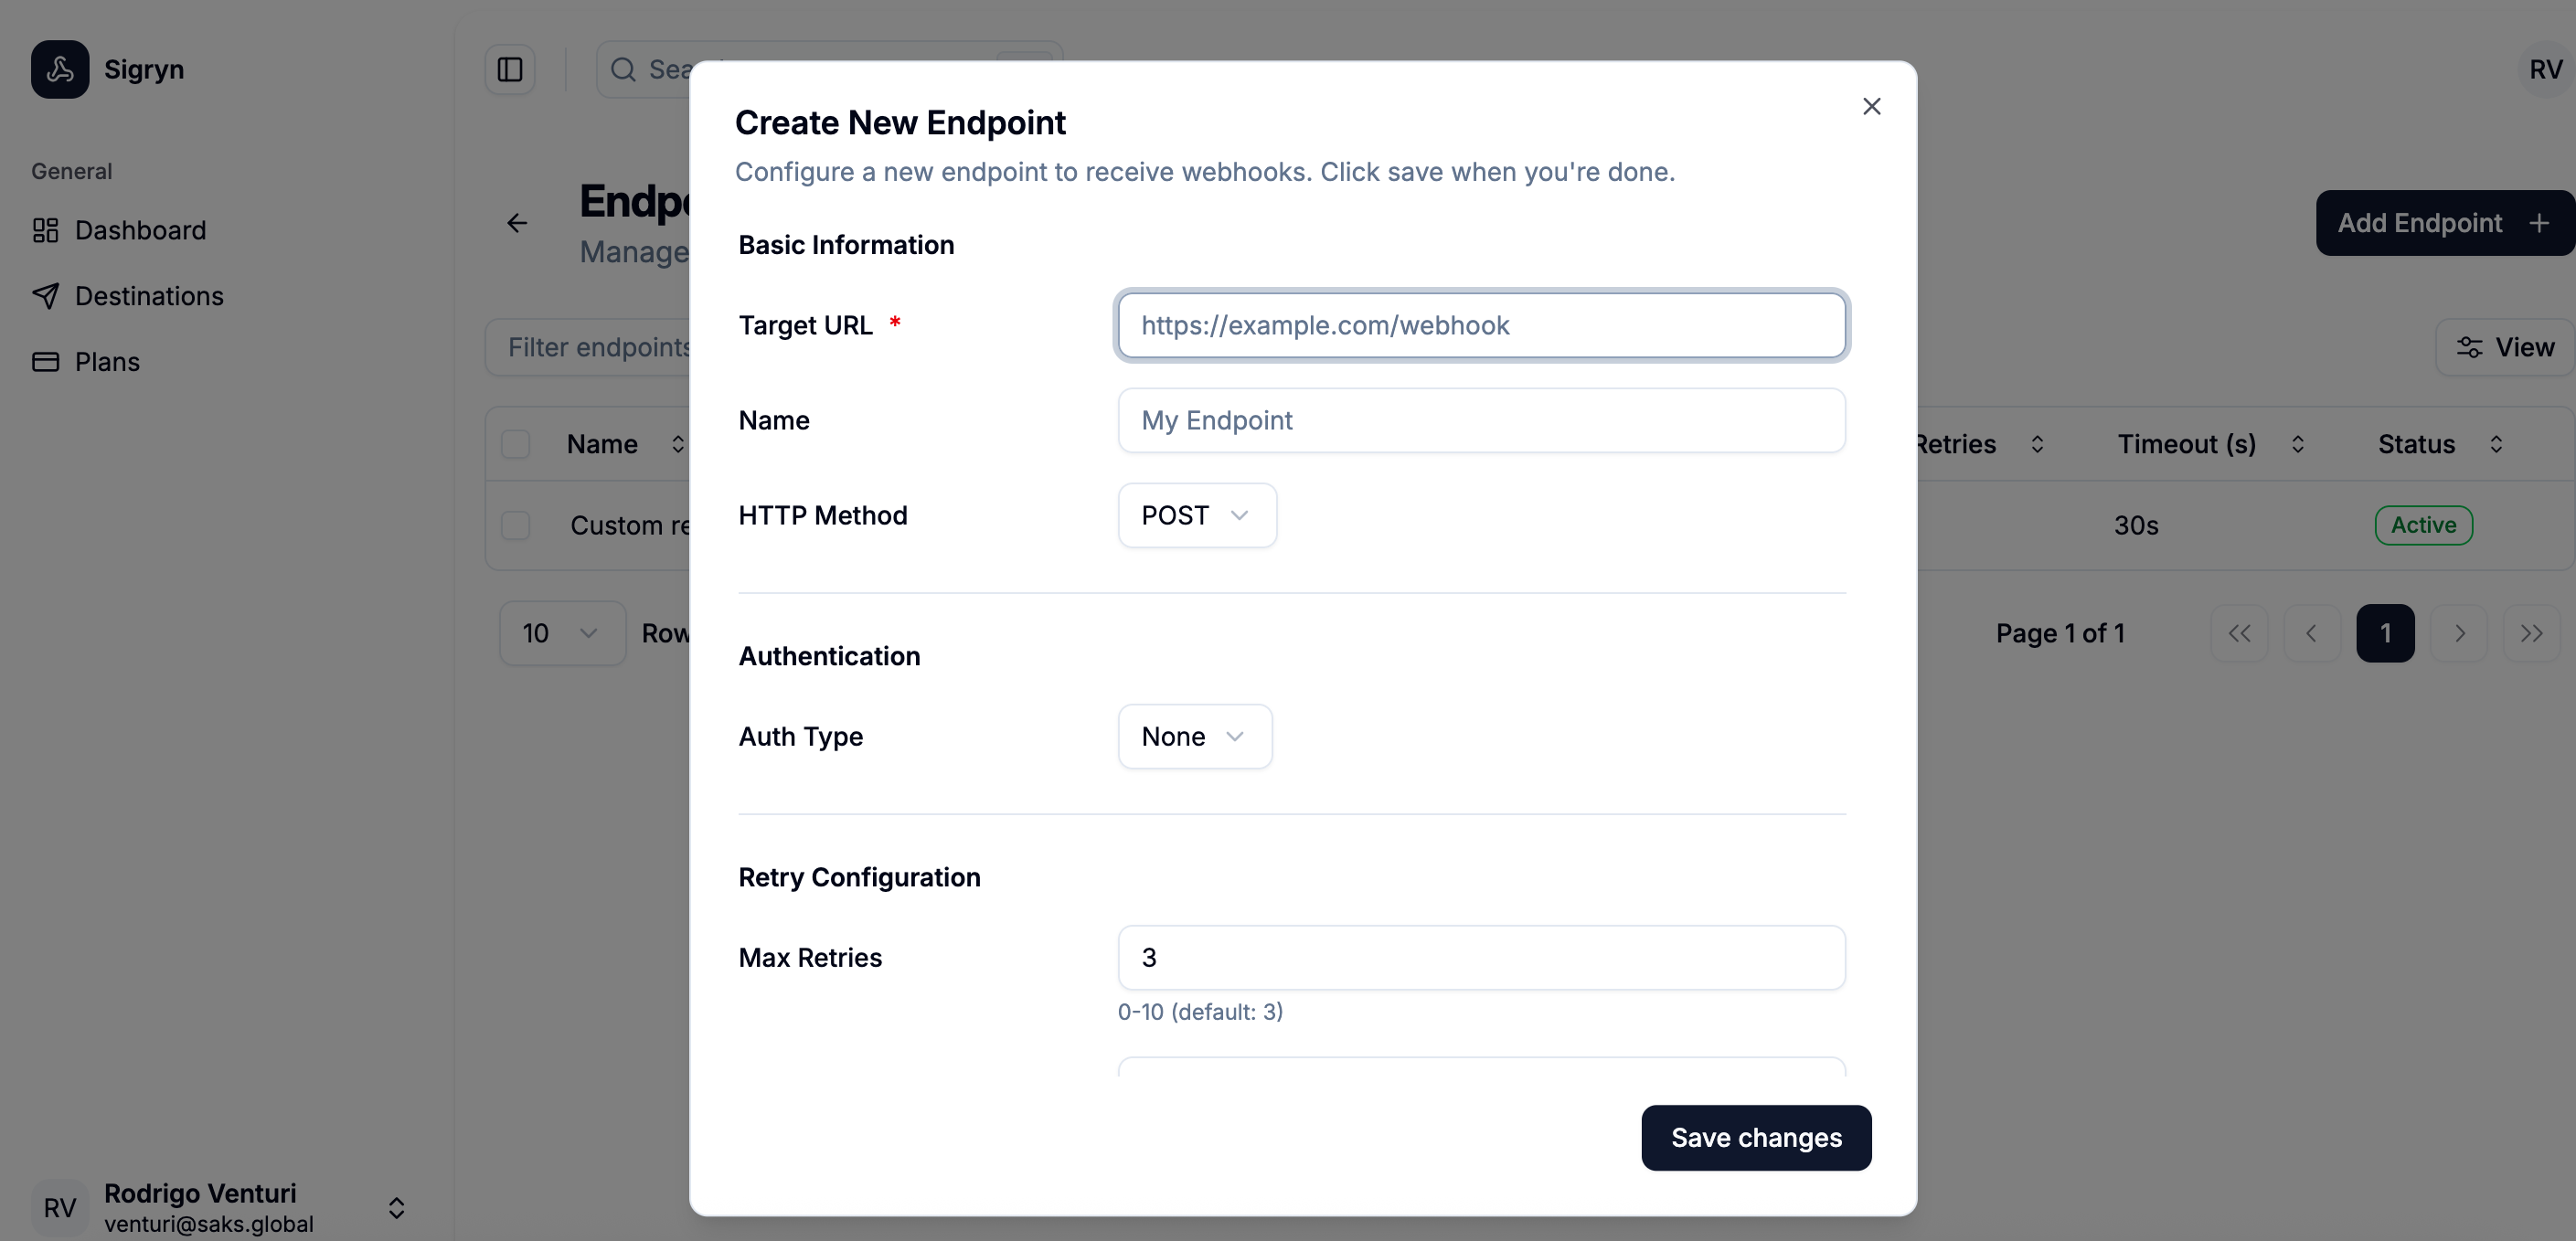This screenshot has width=2576, height=1241.
Task: Click the Sigryn logo icon
Action: coord(59,69)
